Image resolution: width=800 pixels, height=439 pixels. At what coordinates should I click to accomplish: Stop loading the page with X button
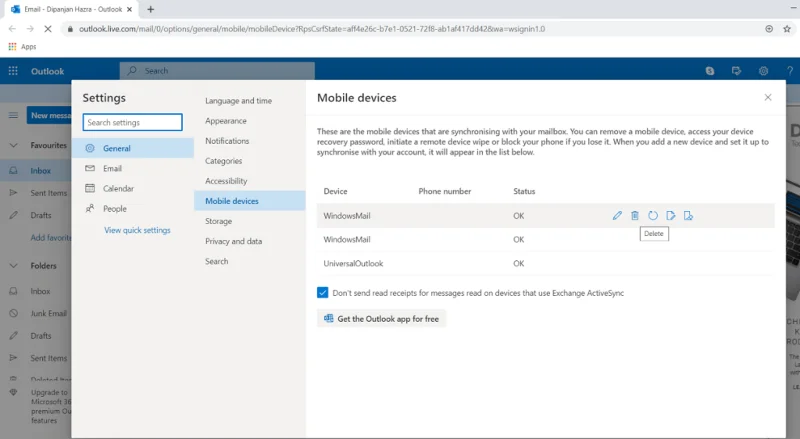pyautogui.click(x=47, y=29)
